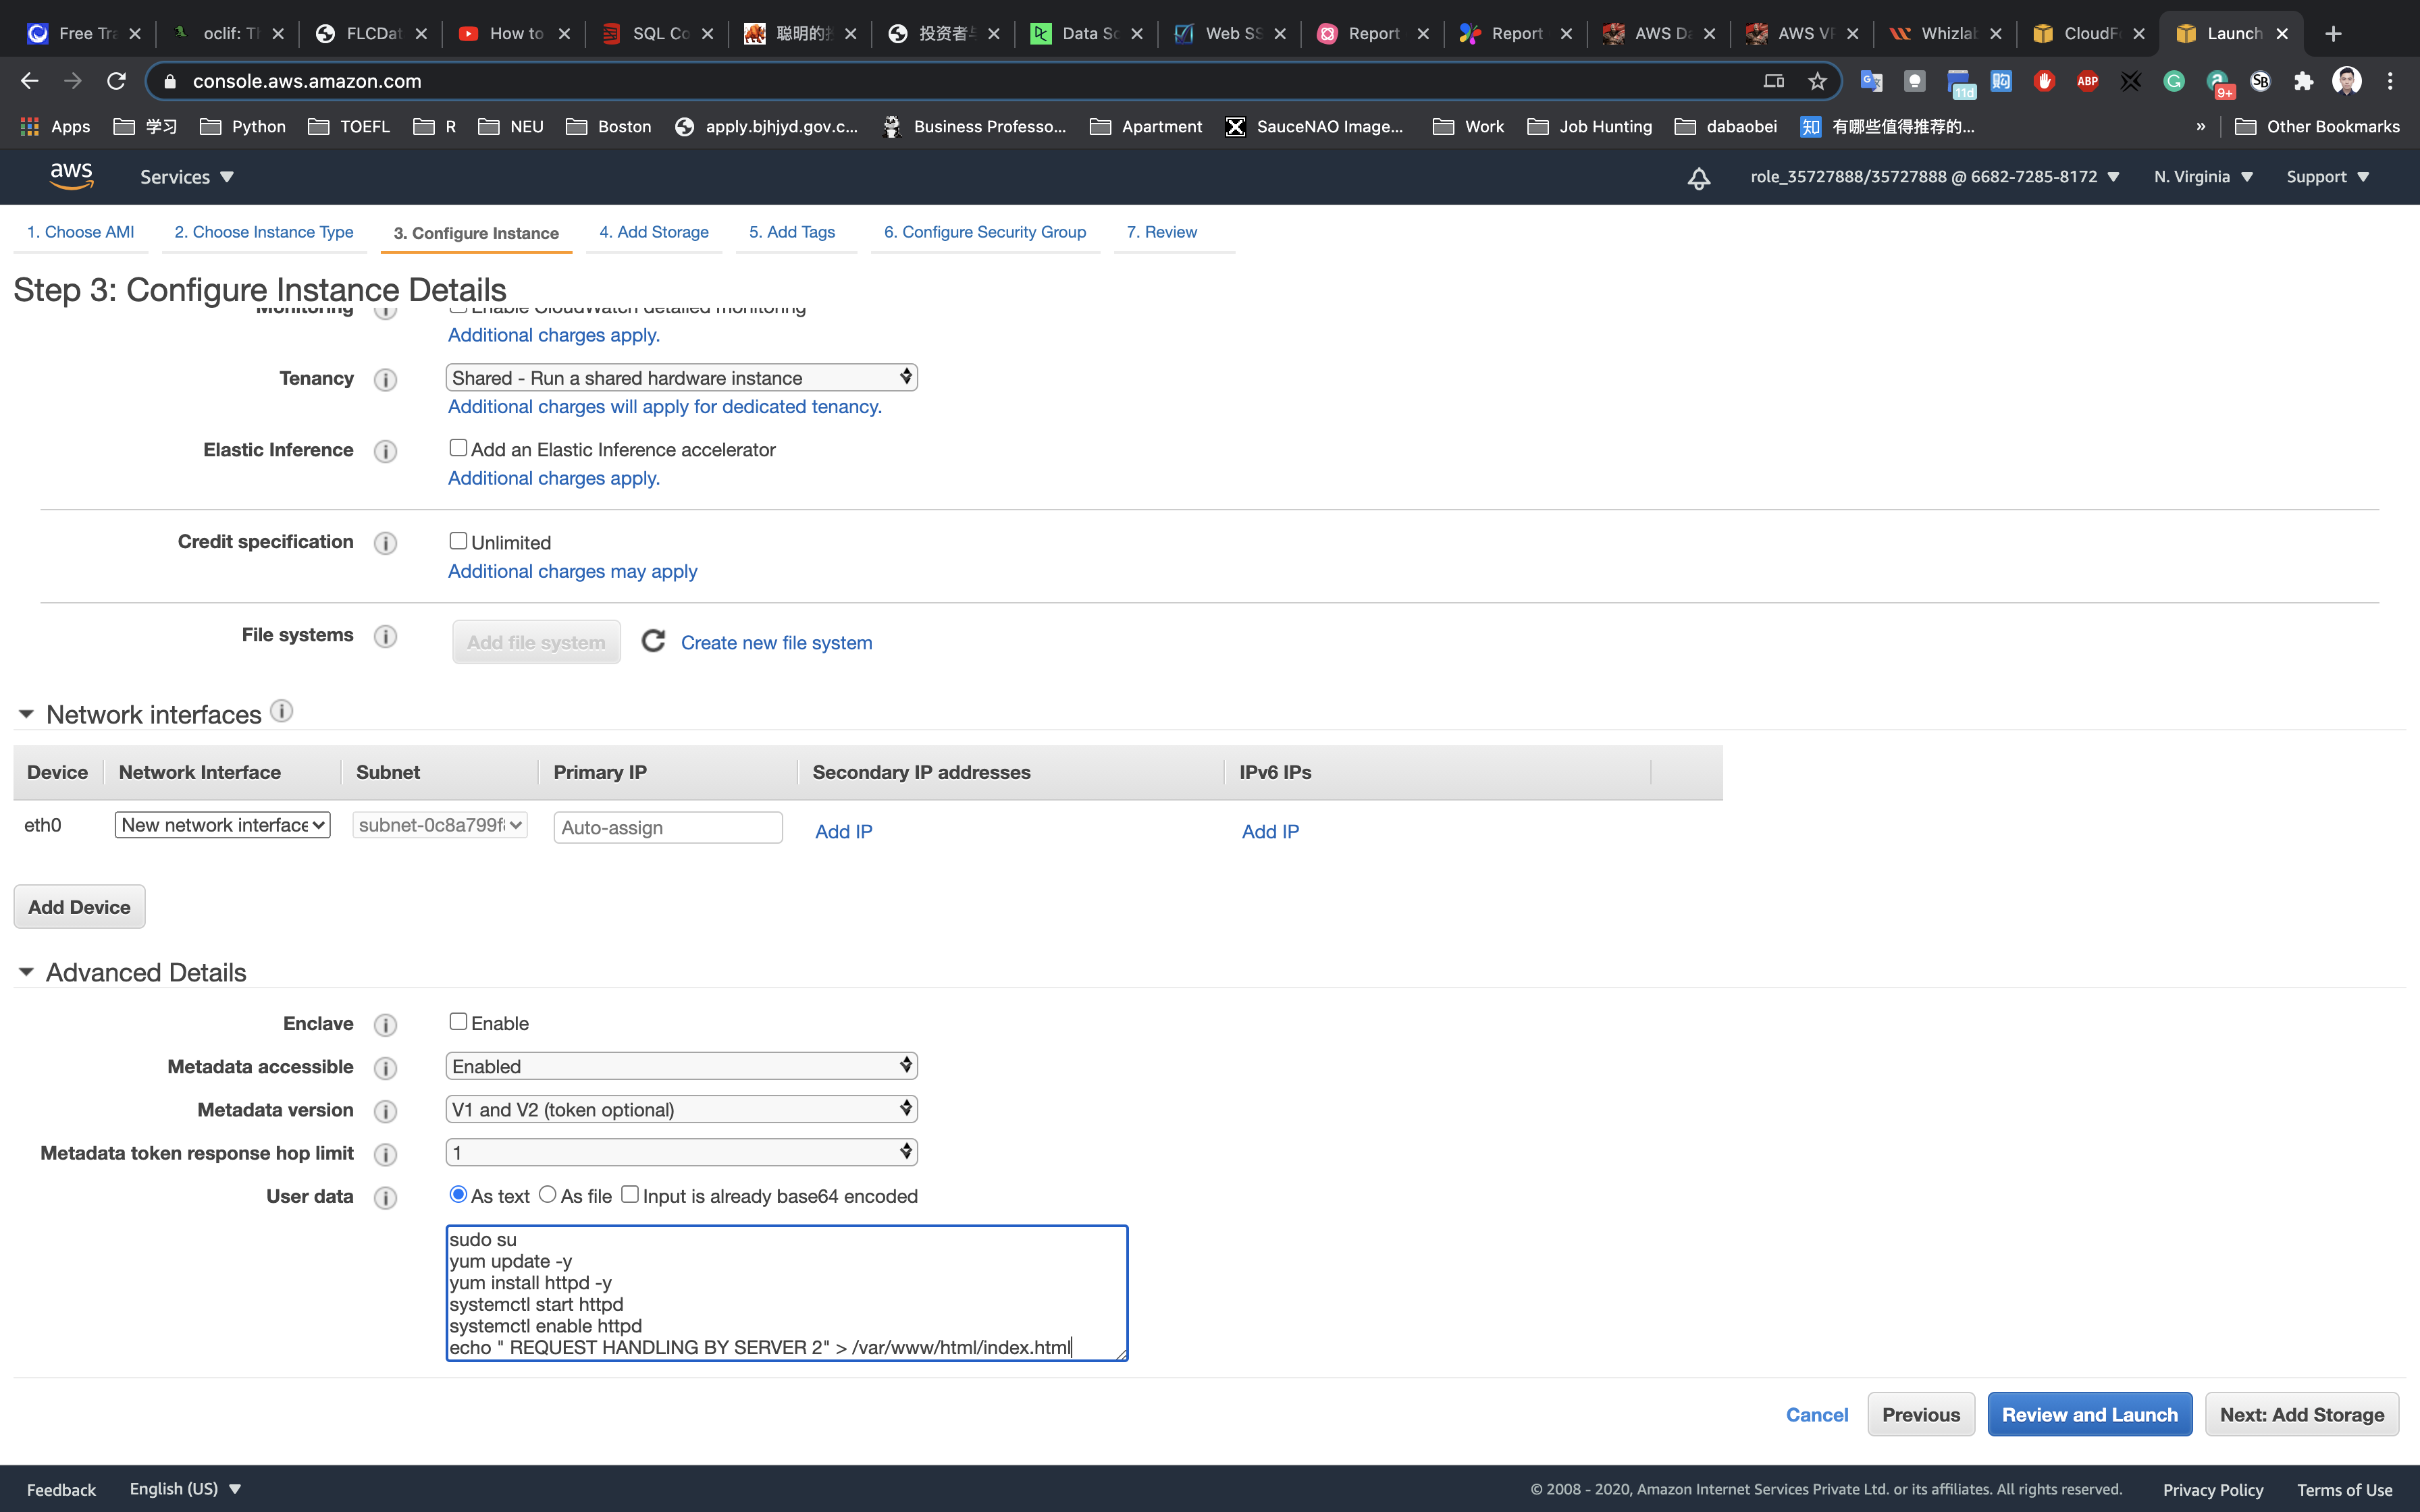Click the info icon beside User data
Screen dimensions: 2420x1512
click(385, 1198)
